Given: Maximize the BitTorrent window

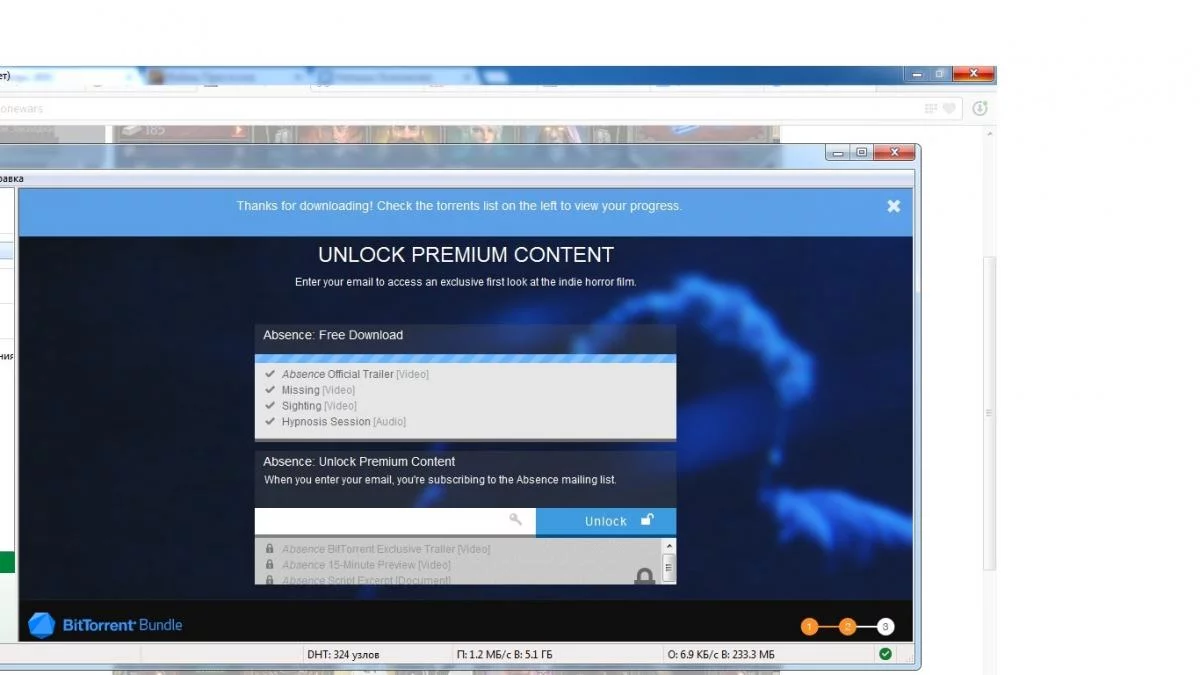Looking at the screenshot, I should pyautogui.click(x=861, y=152).
